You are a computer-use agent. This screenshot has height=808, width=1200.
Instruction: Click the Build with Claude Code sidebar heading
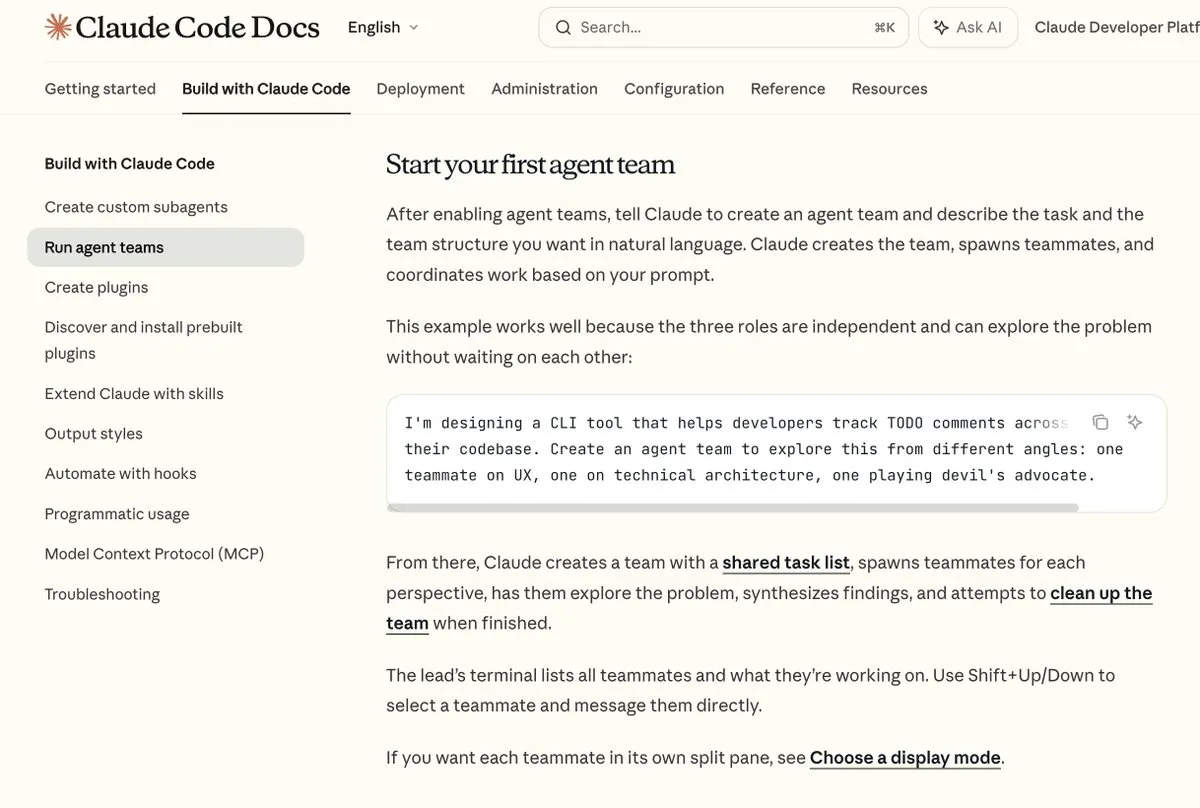tap(130, 164)
